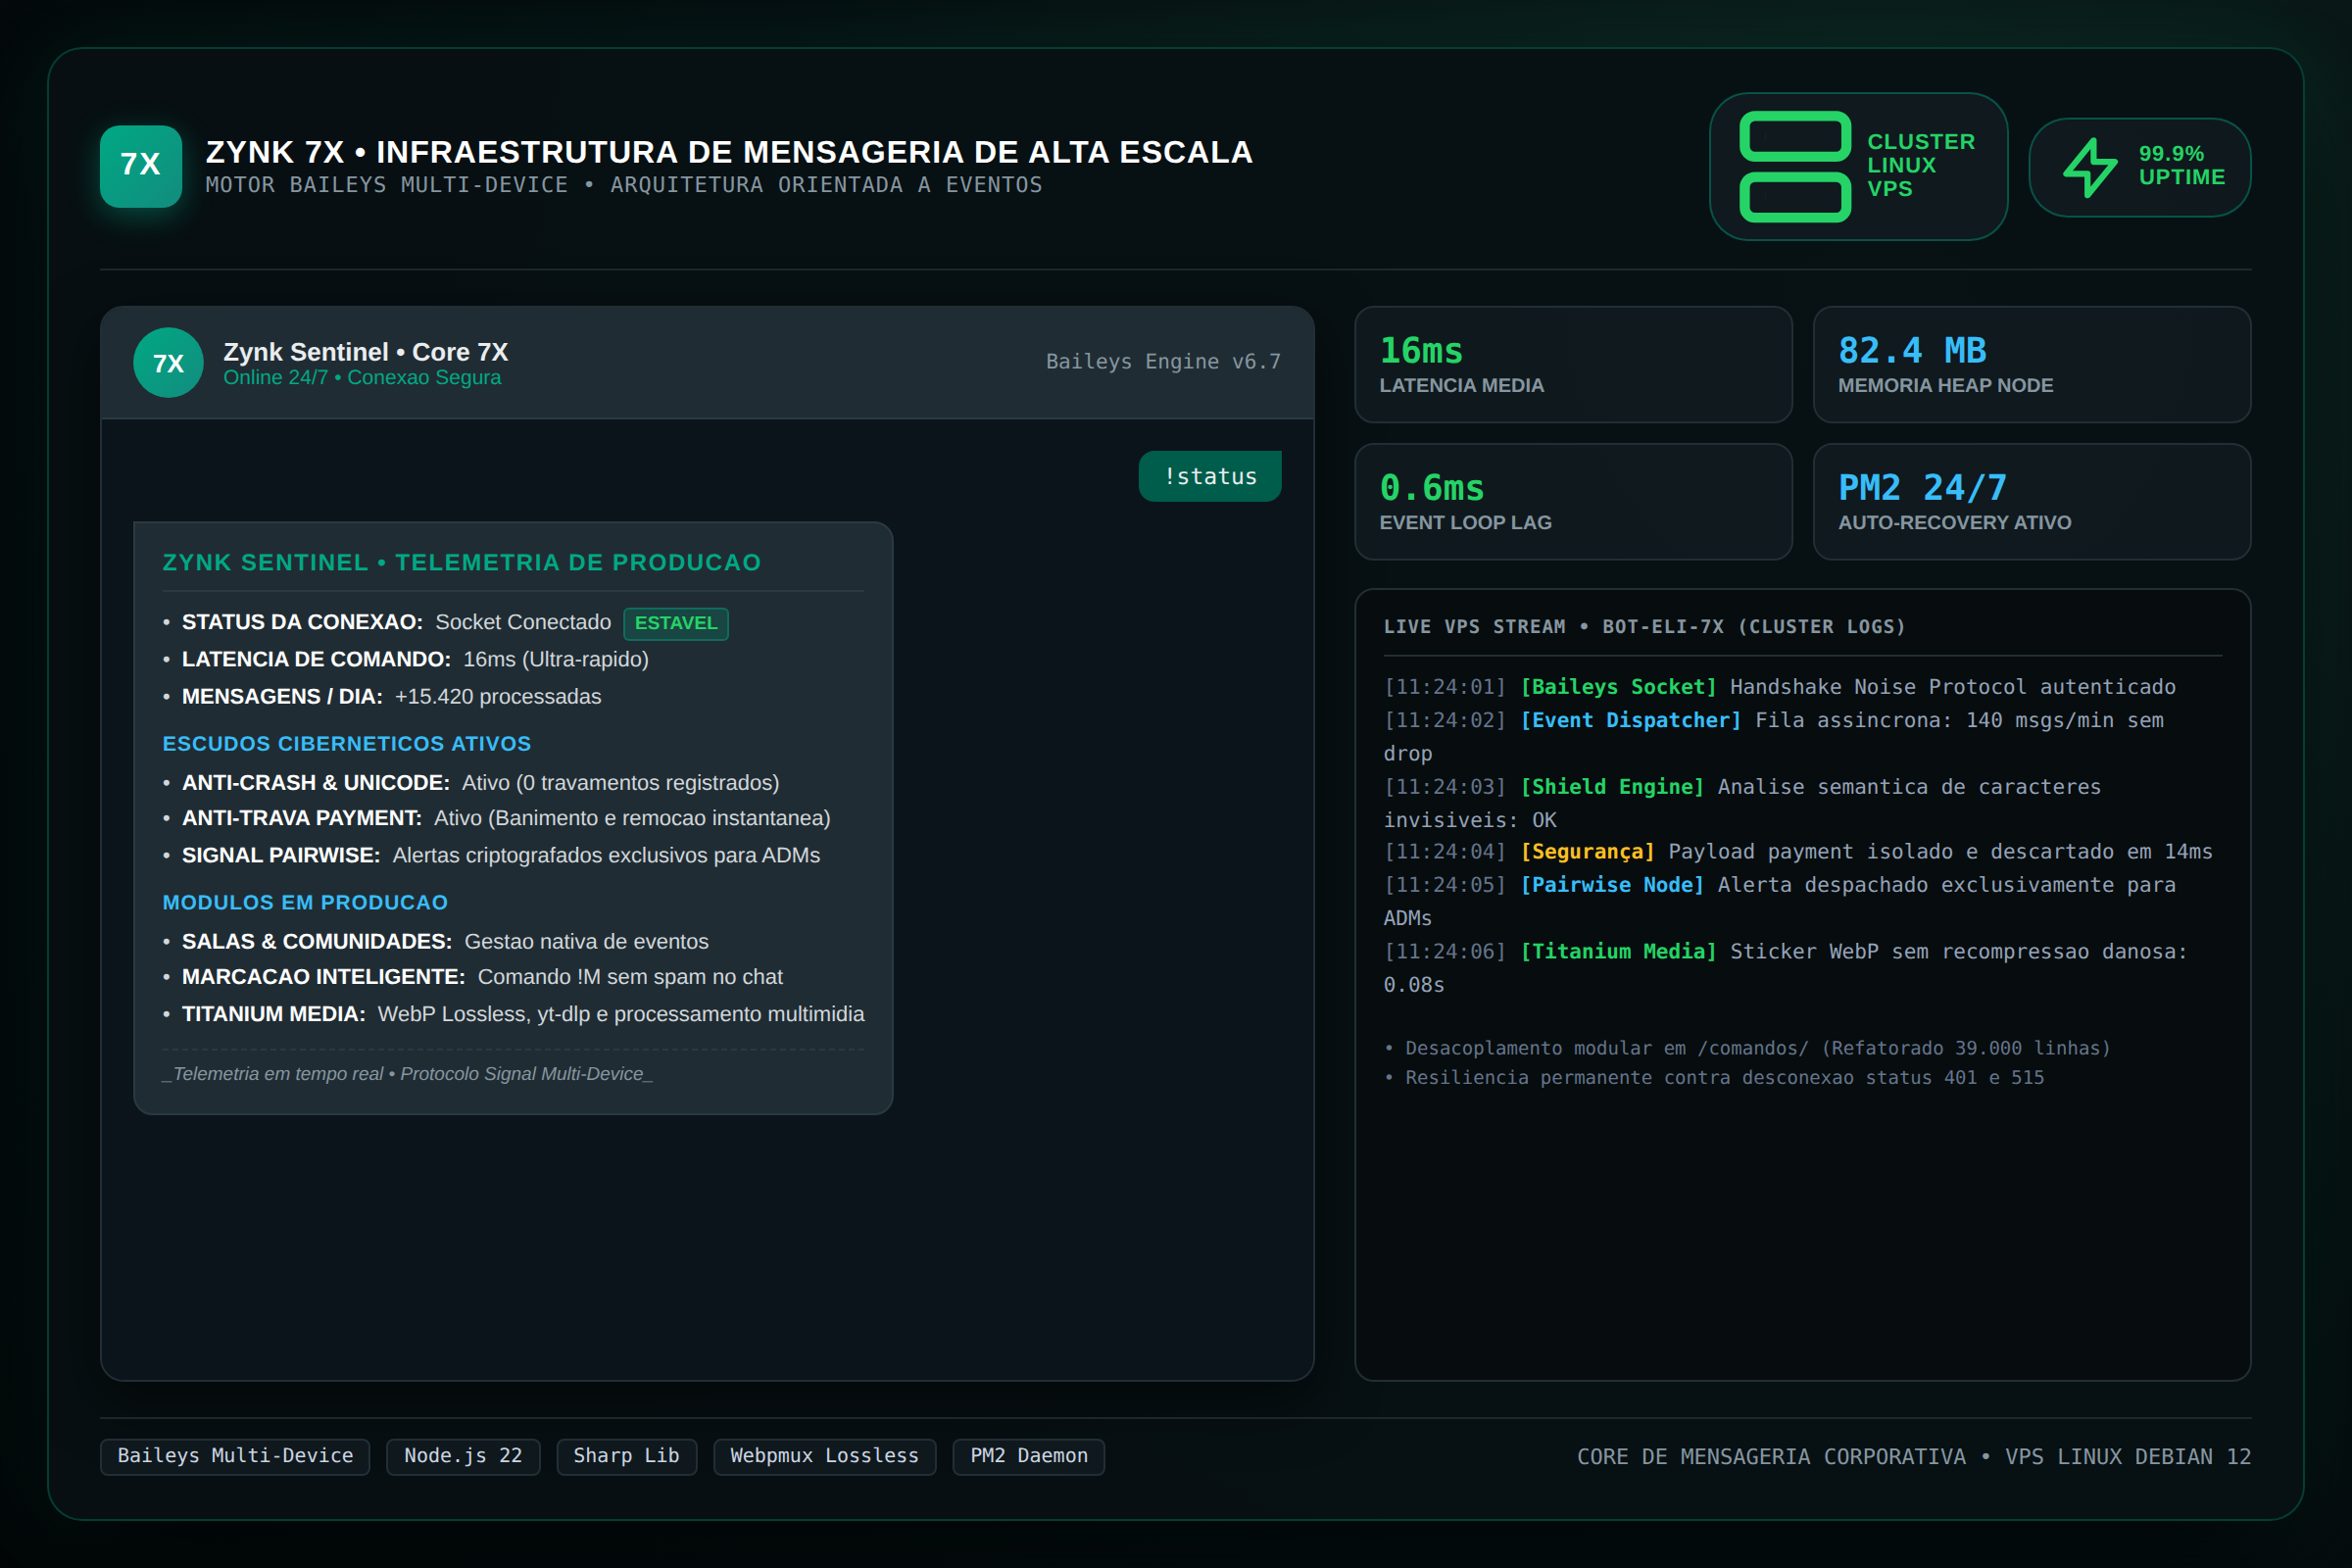The height and width of the screenshot is (1568, 2352).
Task: Click the [Shield Engine] log tag
Action: [x=1612, y=787]
